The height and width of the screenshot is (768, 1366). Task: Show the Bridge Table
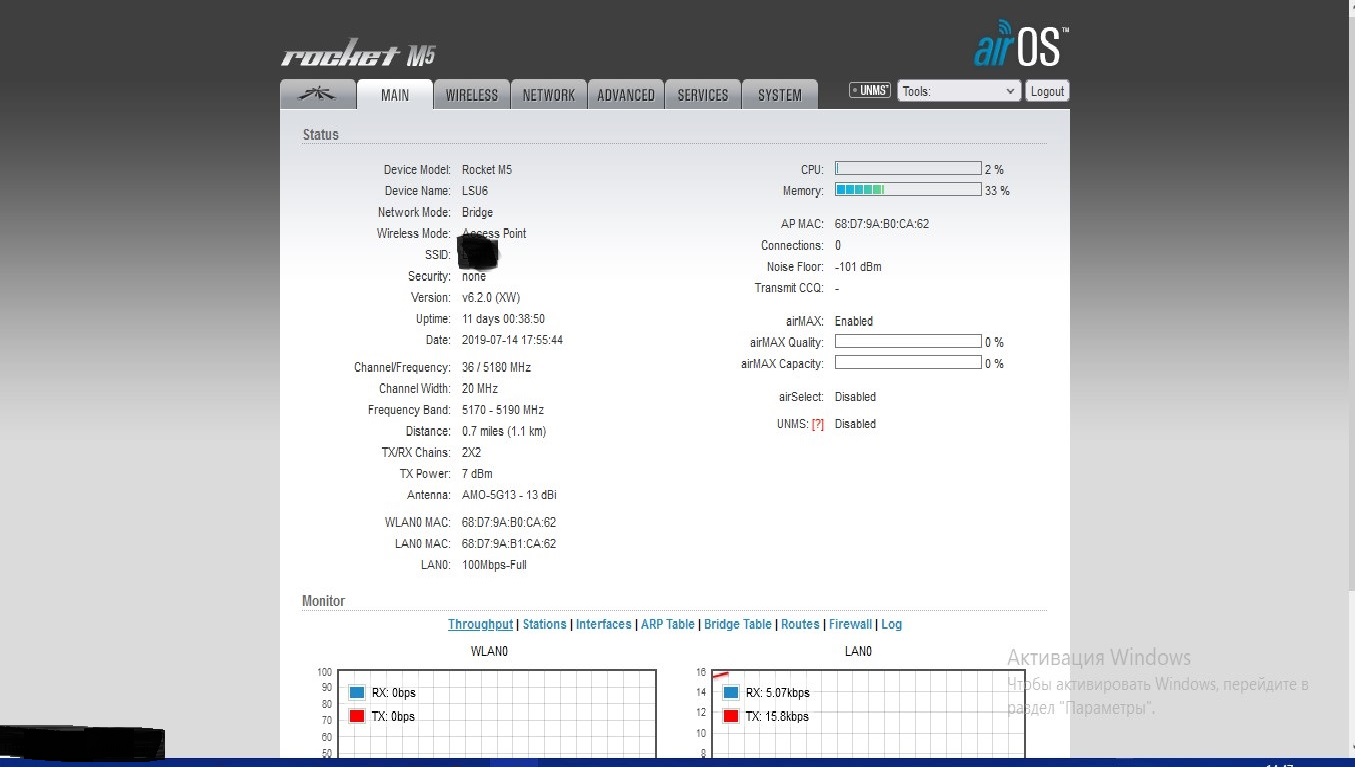point(738,624)
